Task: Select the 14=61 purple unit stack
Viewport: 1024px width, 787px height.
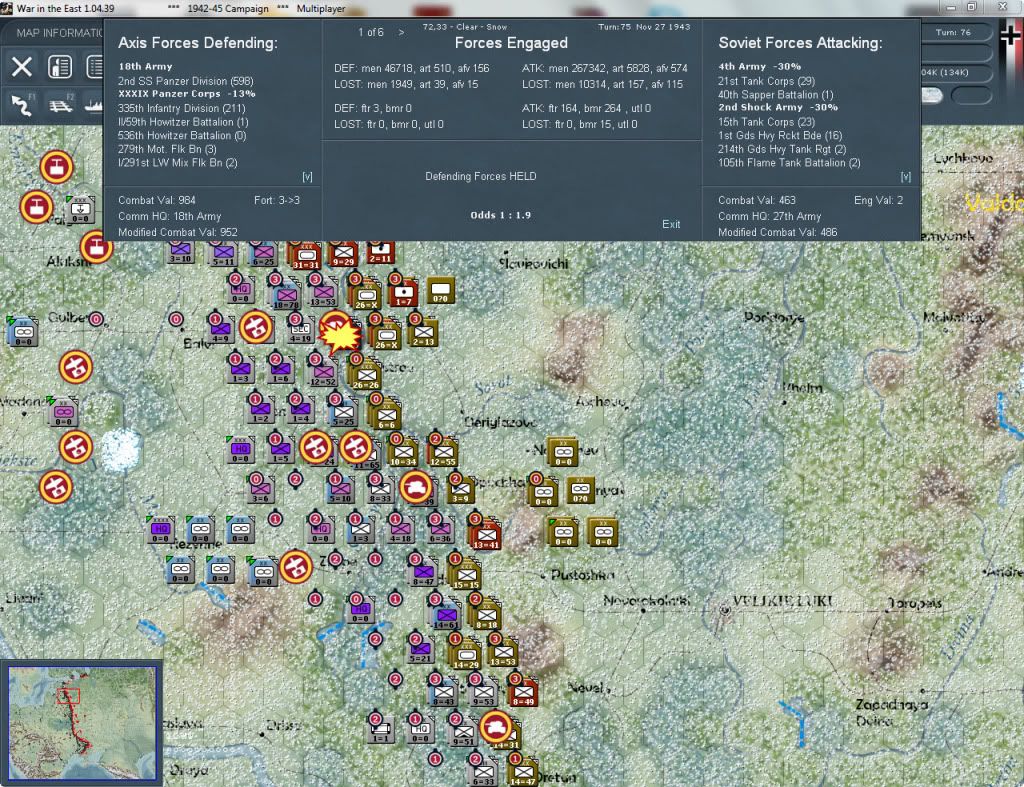Action: click(445, 616)
